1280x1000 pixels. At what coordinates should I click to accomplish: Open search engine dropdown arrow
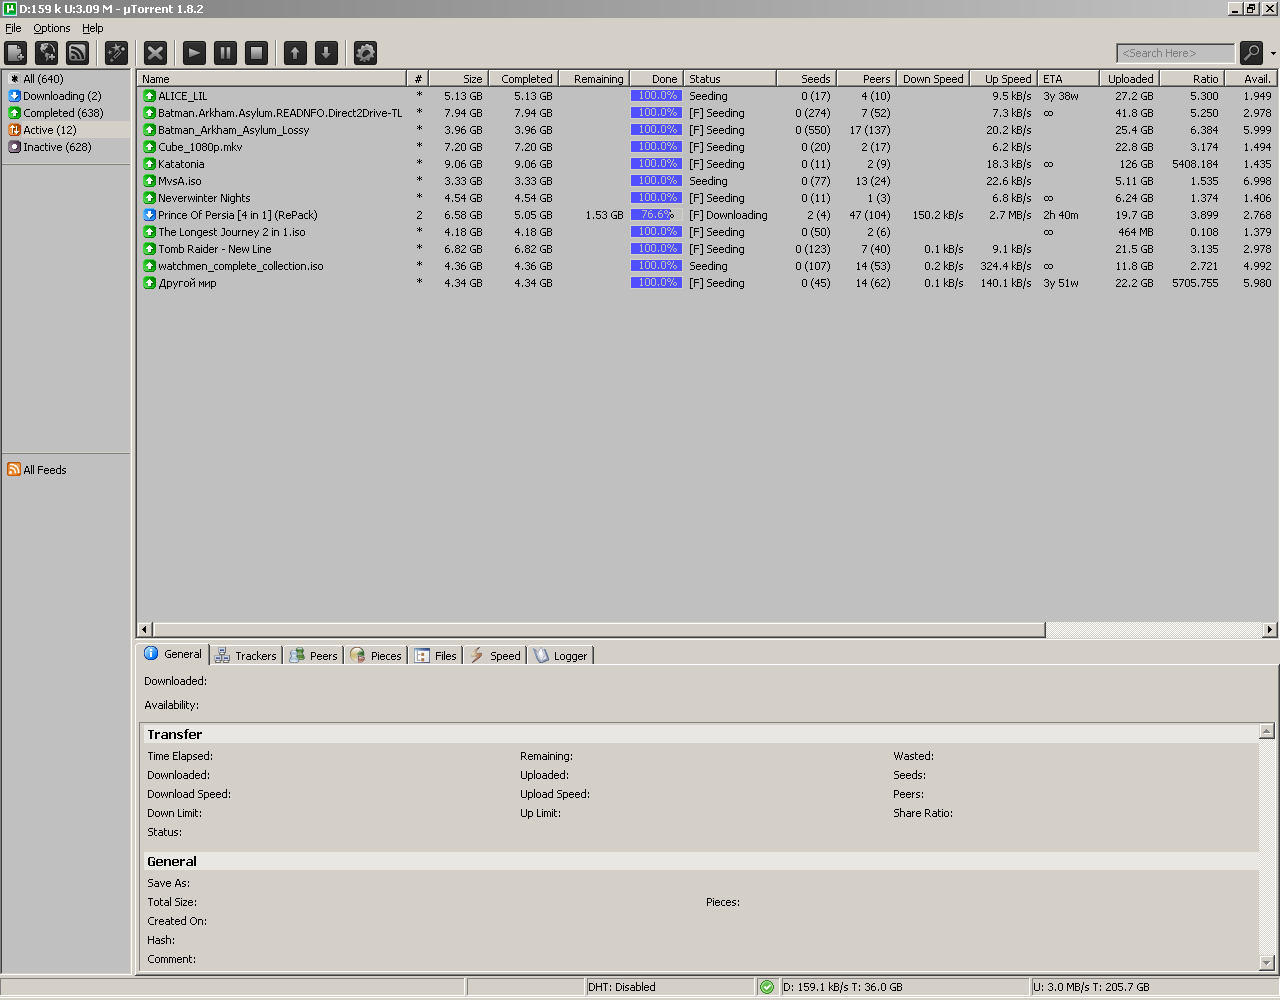point(1272,54)
